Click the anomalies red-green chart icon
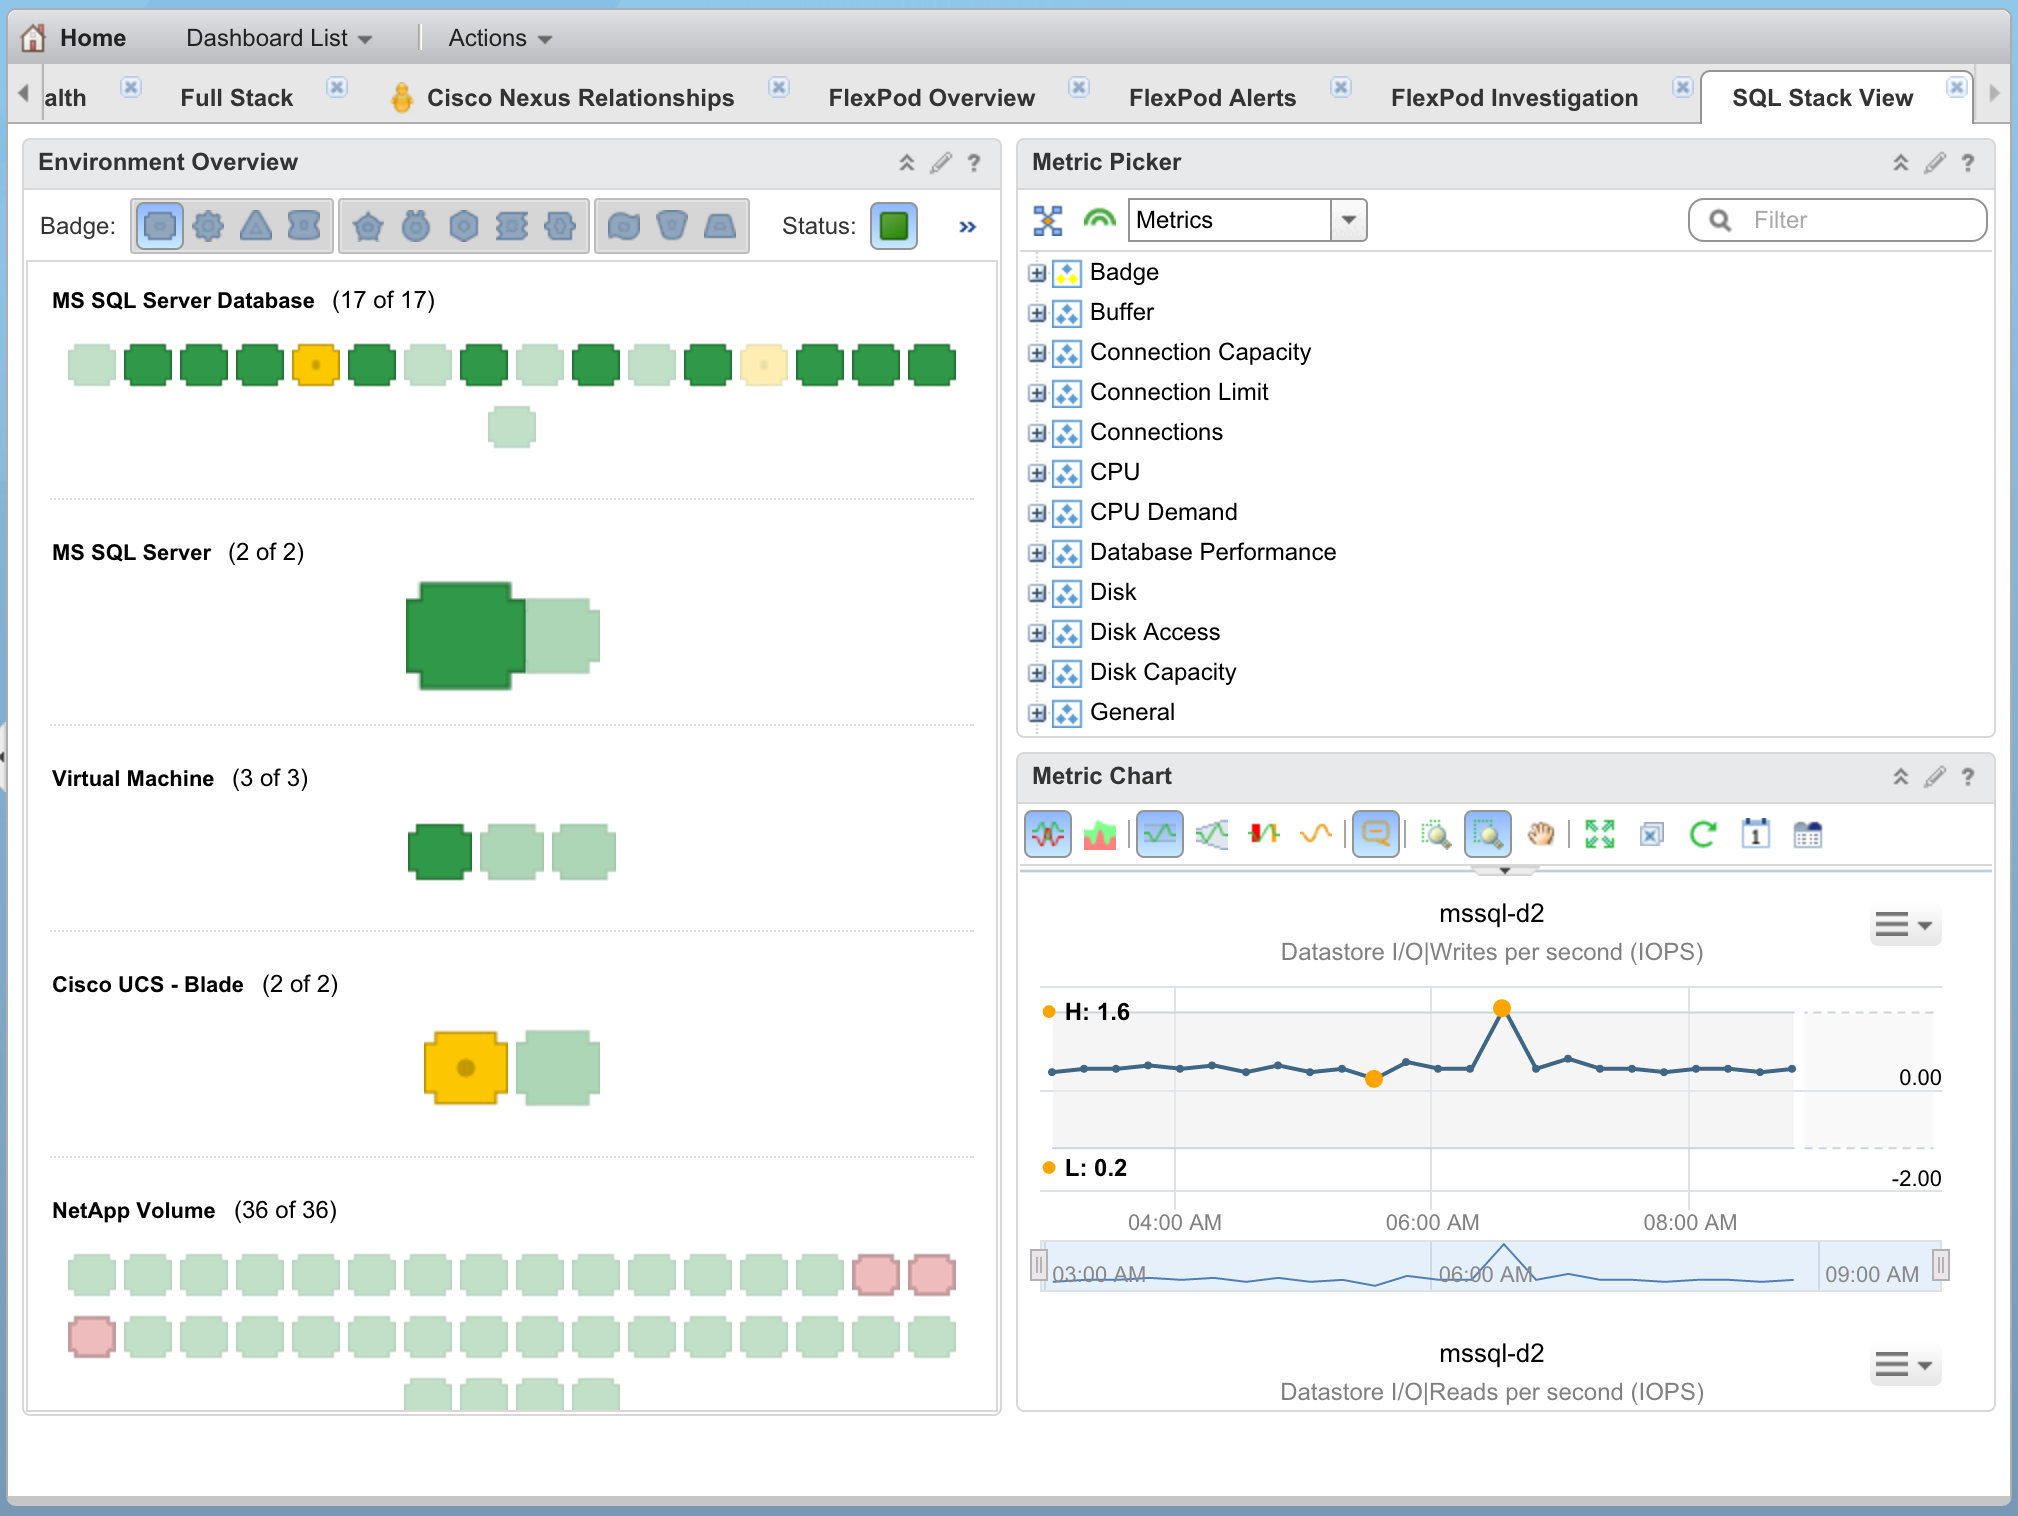This screenshot has height=1516, width=2018. (x=1264, y=834)
